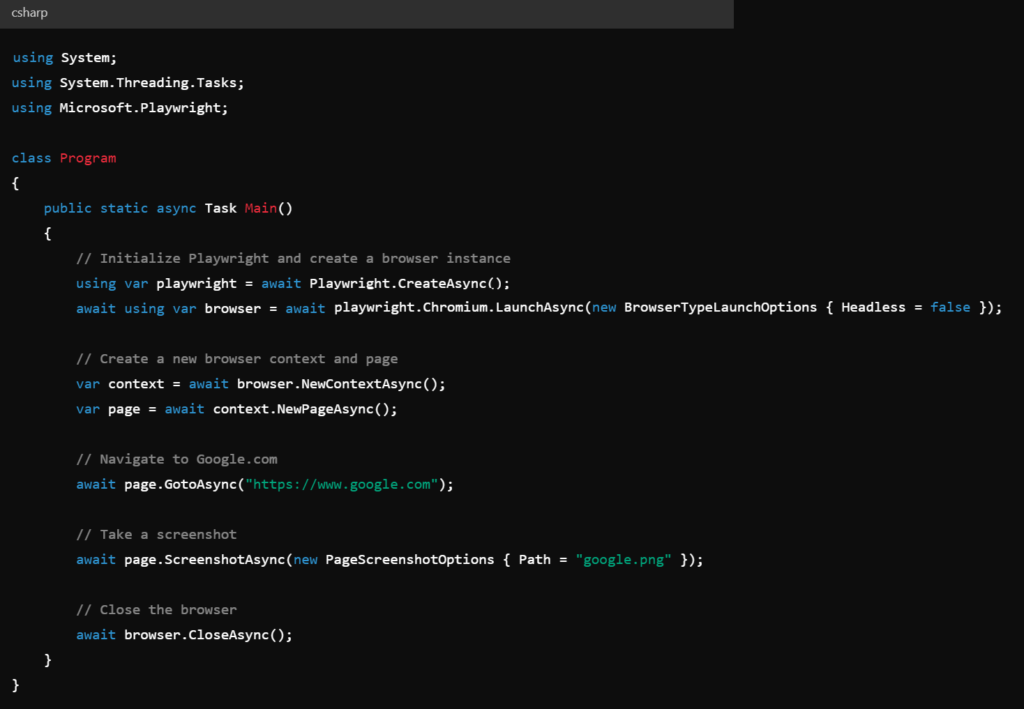Click the csharp language label in header

click(x=29, y=13)
